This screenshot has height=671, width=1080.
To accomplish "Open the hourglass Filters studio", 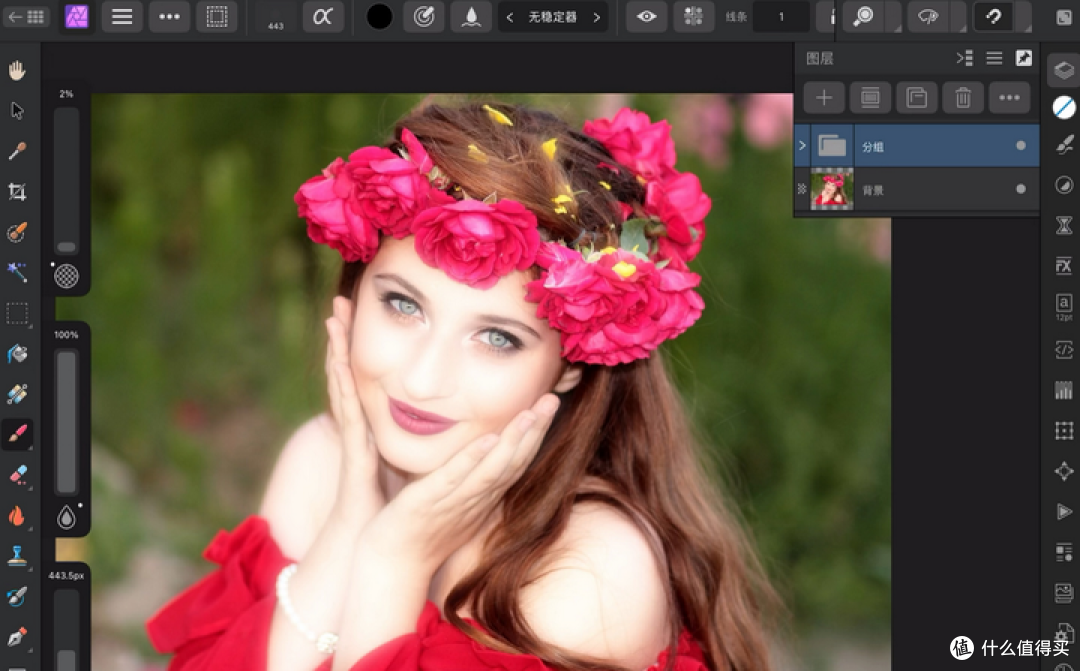I will click(x=1063, y=225).
